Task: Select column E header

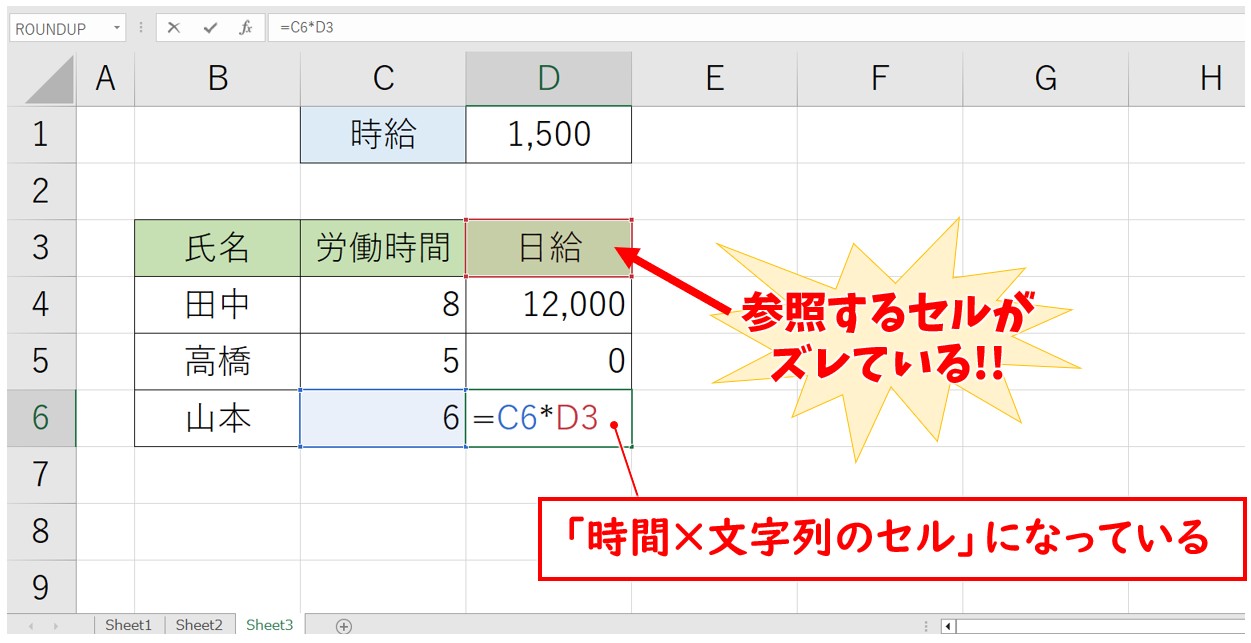Action: click(x=714, y=79)
